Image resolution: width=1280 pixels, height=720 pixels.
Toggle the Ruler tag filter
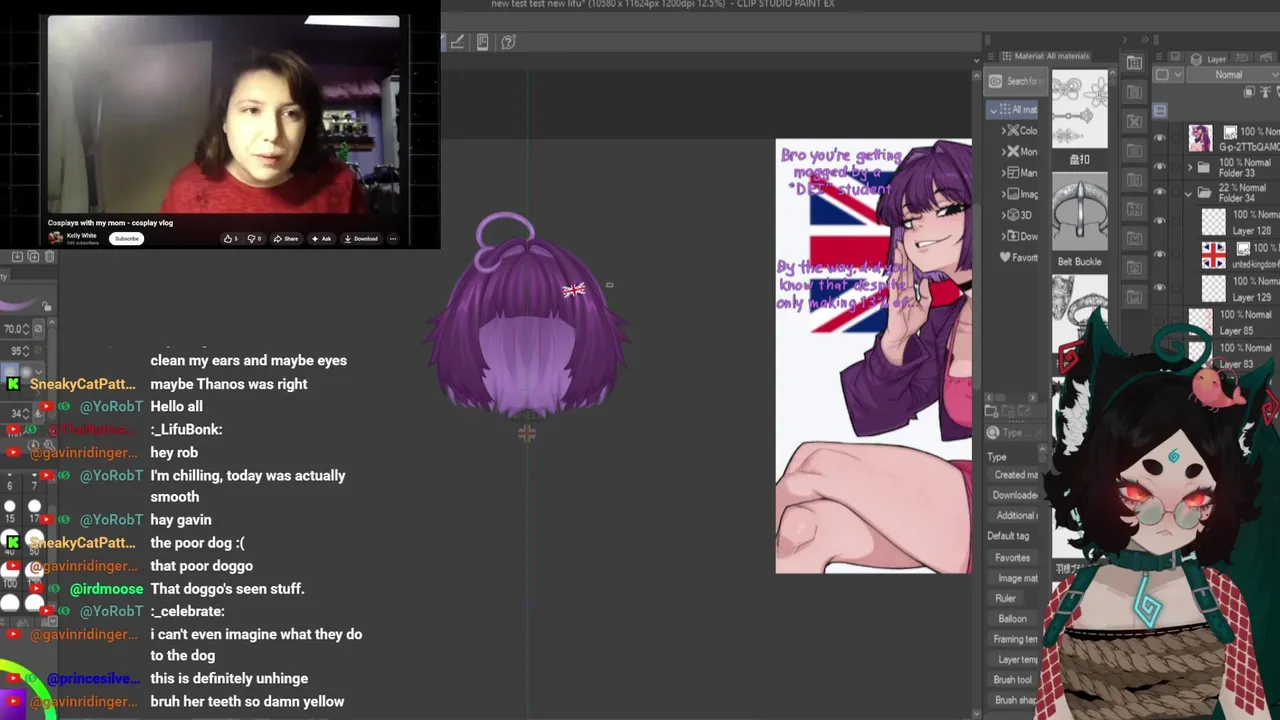click(x=1006, y=598)
